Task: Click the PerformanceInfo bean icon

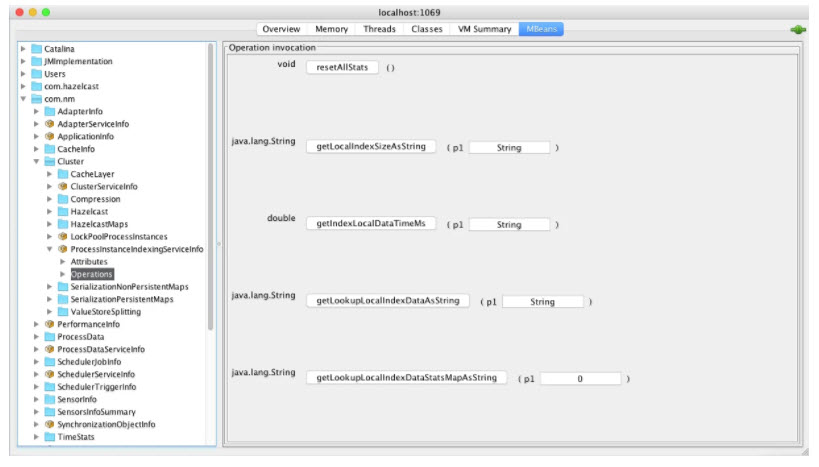Action: [49, 324]
